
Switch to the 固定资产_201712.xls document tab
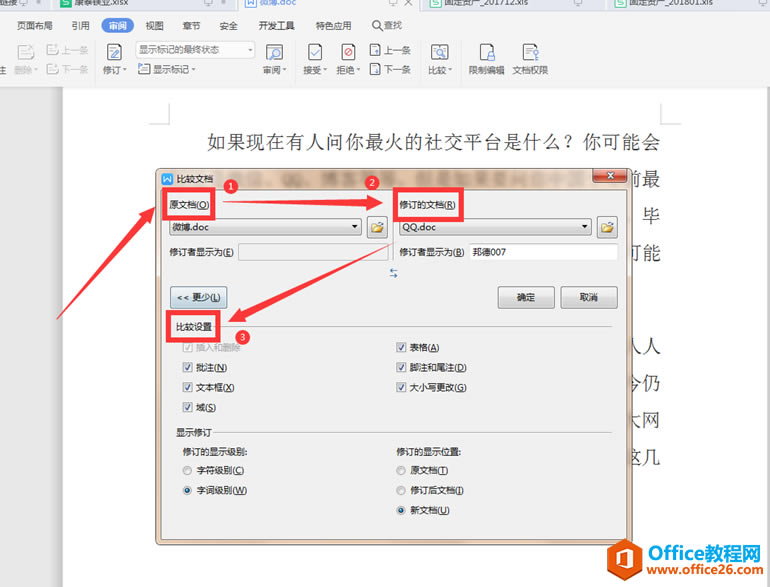(x=511, y=4)
